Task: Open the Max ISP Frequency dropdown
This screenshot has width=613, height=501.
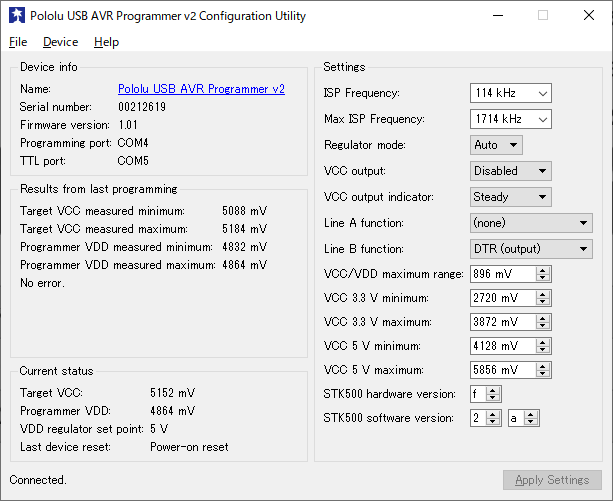Action: [511, 119]
